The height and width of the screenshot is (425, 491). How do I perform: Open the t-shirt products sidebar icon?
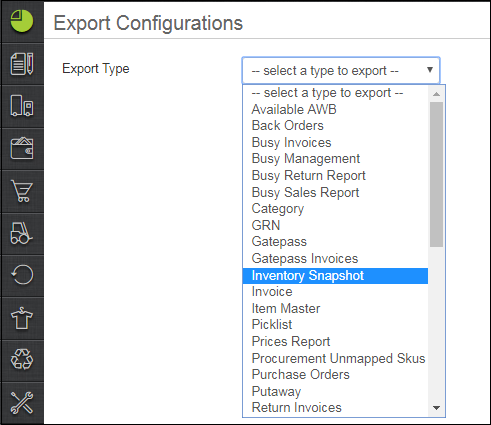click(22, 318)
